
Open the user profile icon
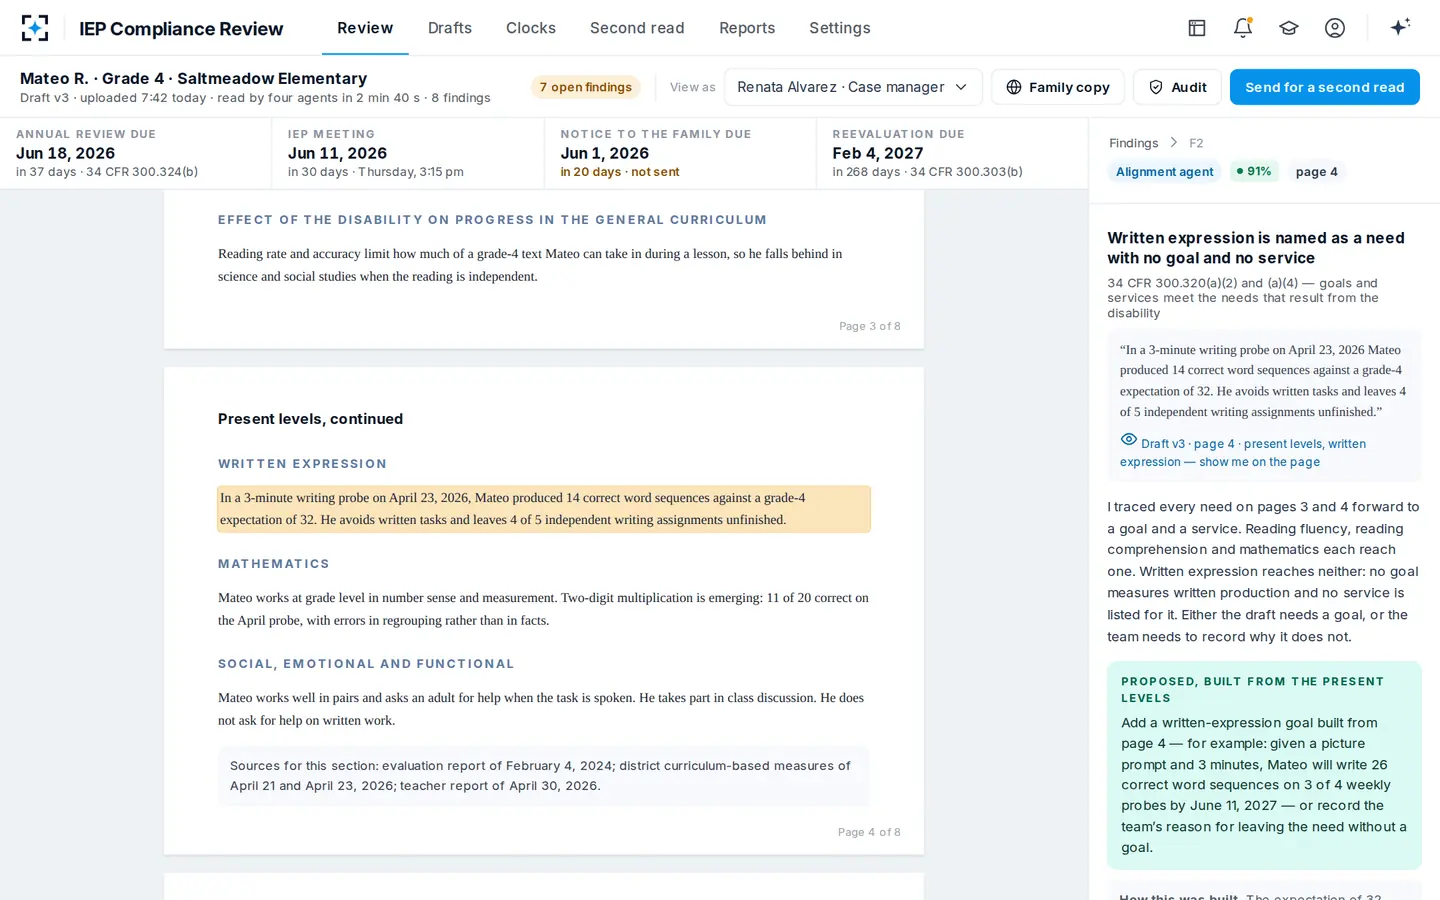click(x=1335, y=28)
